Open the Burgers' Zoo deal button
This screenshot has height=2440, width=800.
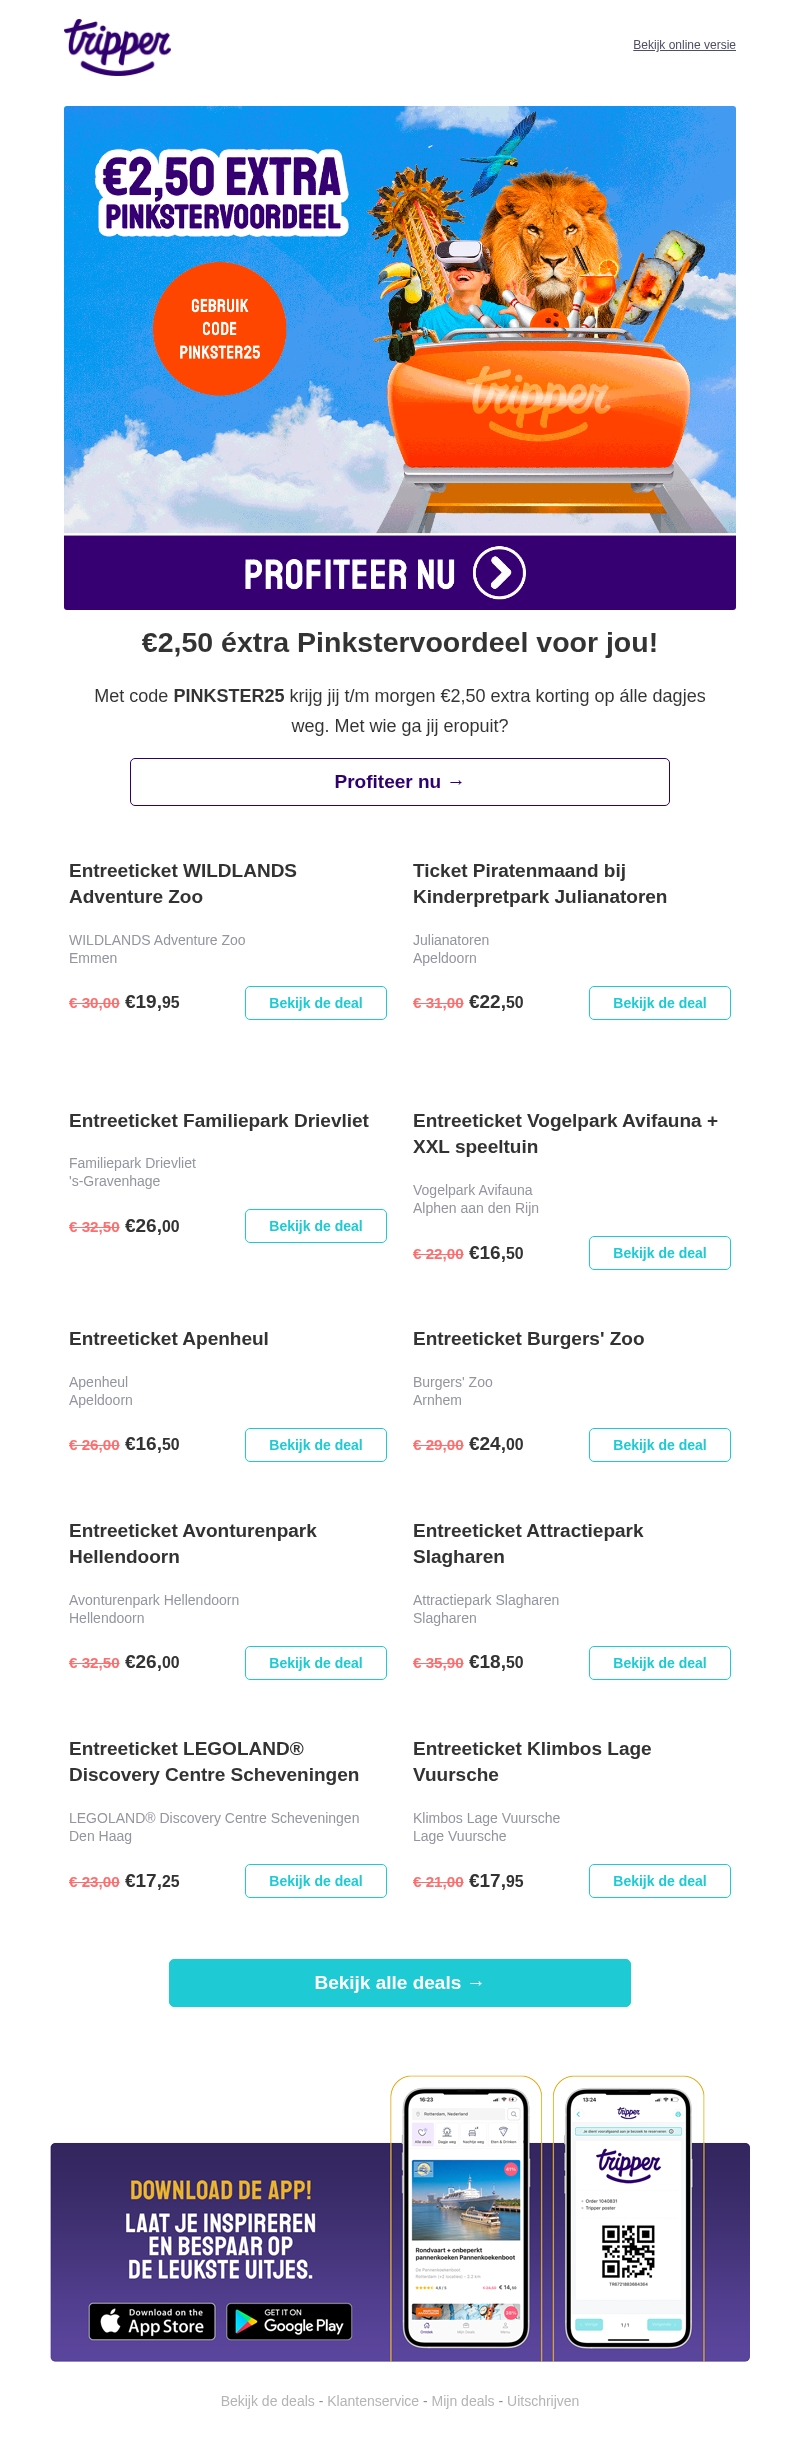[x=660, y=1445]
